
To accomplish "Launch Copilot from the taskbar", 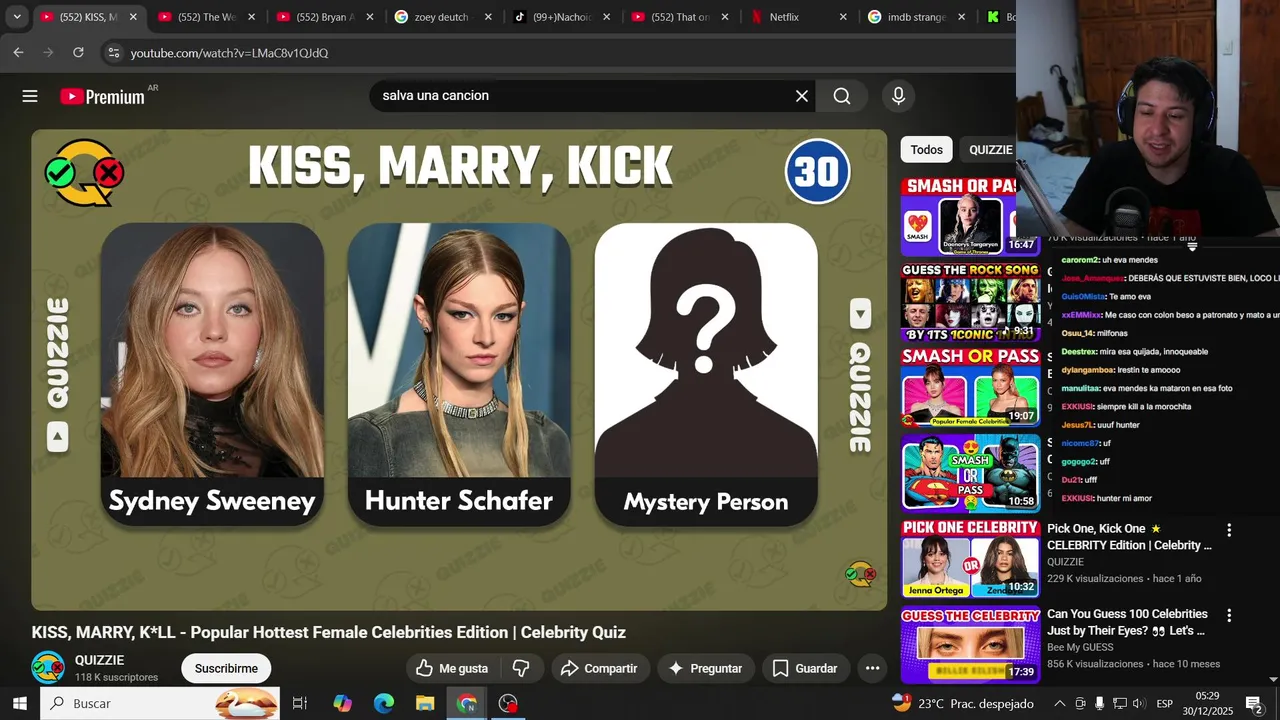I will pyautogui.click(x=343, y=703).
